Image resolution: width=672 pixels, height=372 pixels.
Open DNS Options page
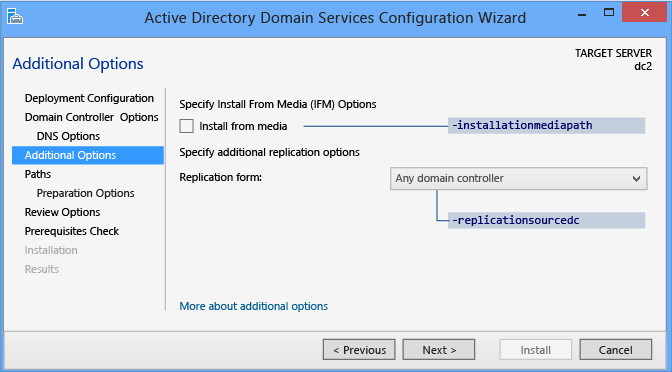(x=68, y=136)
